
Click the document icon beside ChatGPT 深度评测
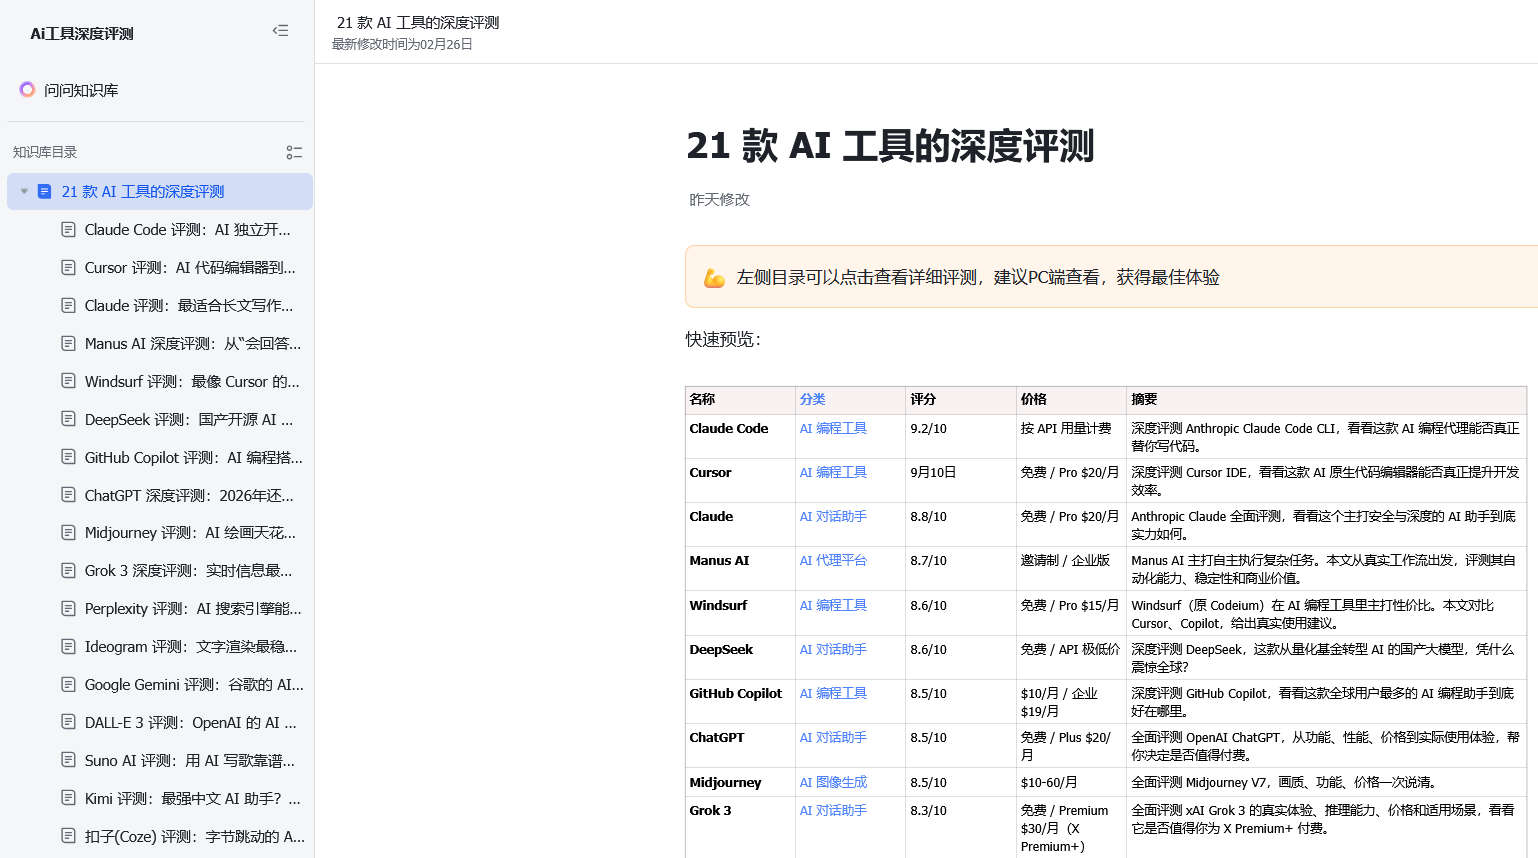point(68,496)
